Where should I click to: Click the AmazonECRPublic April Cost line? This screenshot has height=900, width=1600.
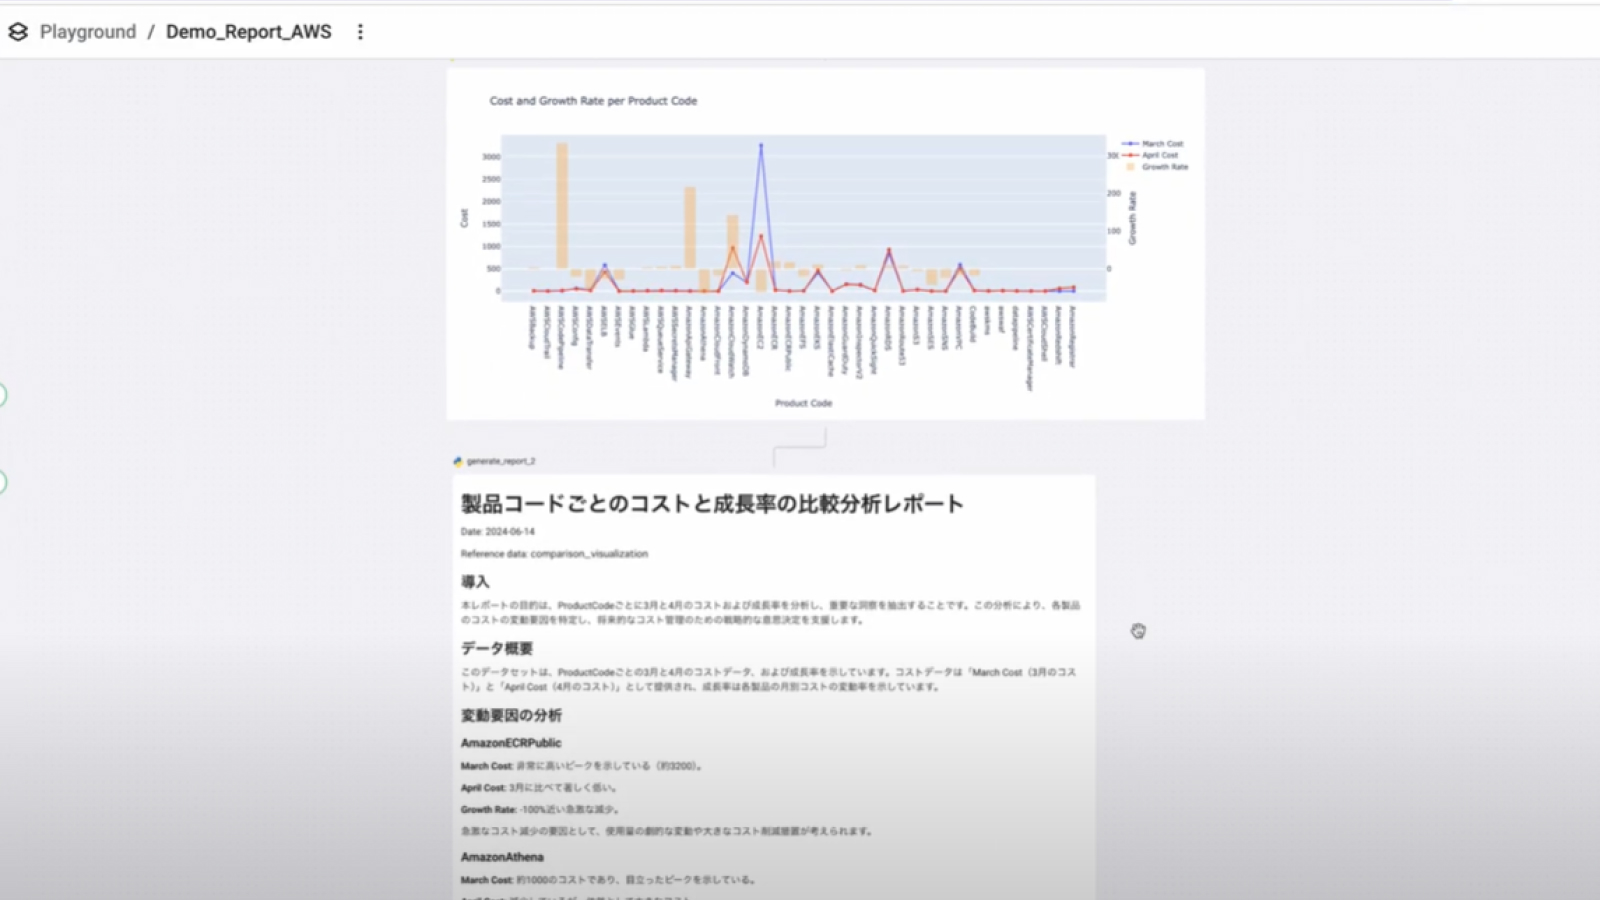coord(539,788)
